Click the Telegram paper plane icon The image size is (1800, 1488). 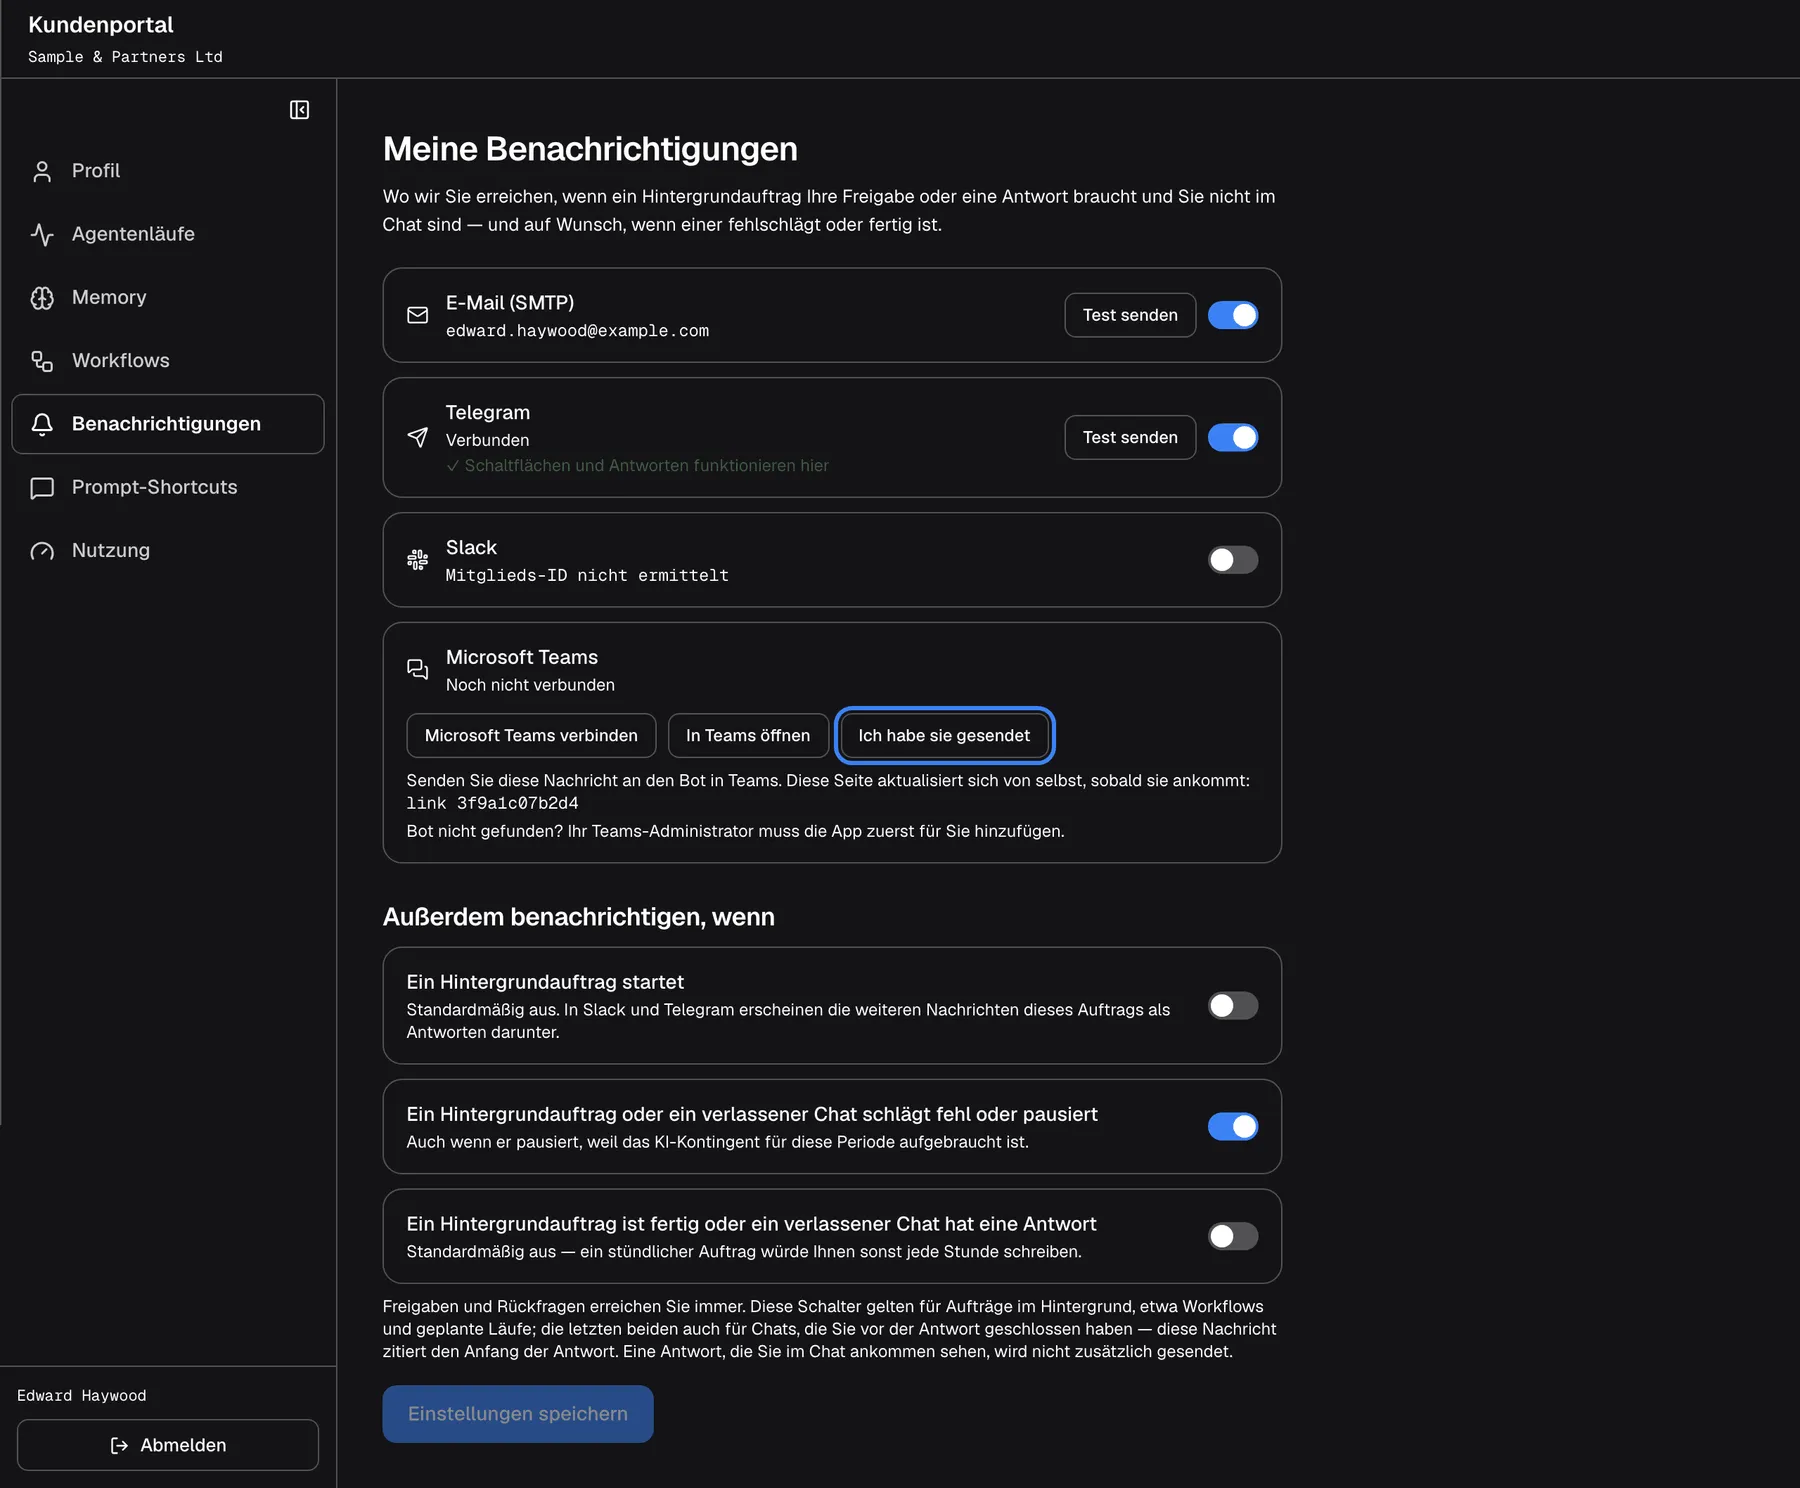point(418,437)
